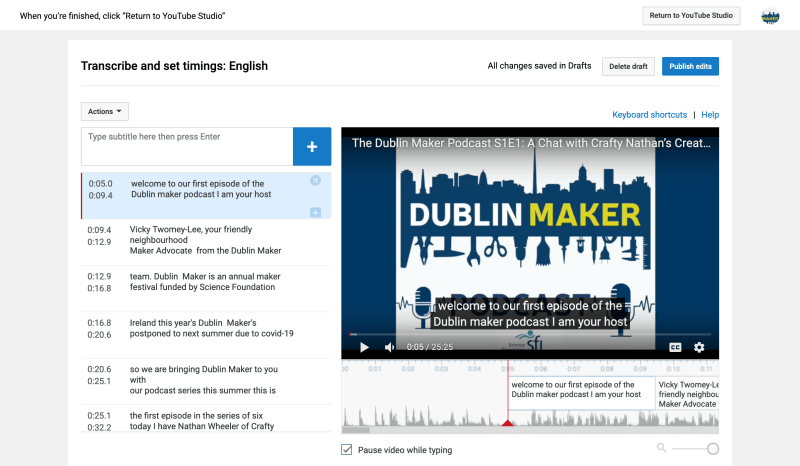Open the account avatar menu
800x466 pixels.
point(770,16)
